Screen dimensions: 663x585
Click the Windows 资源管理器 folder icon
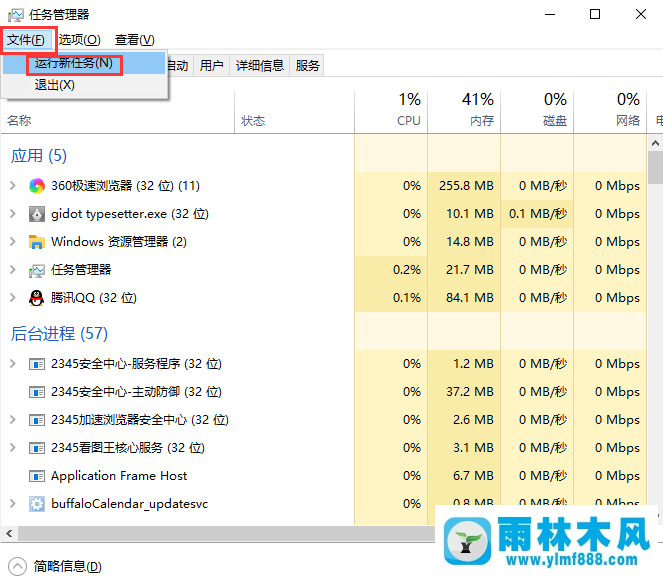click(x=37, y=242)
